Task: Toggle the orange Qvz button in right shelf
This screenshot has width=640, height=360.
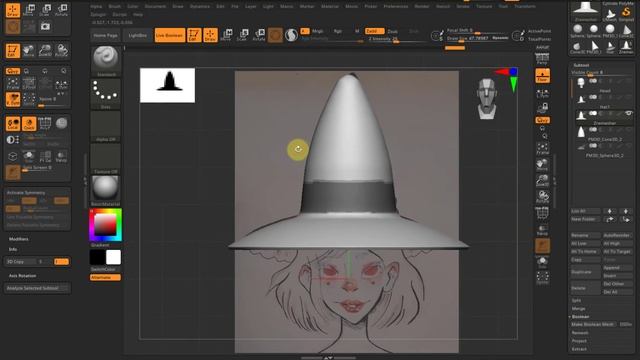Action: click(542, 120)
